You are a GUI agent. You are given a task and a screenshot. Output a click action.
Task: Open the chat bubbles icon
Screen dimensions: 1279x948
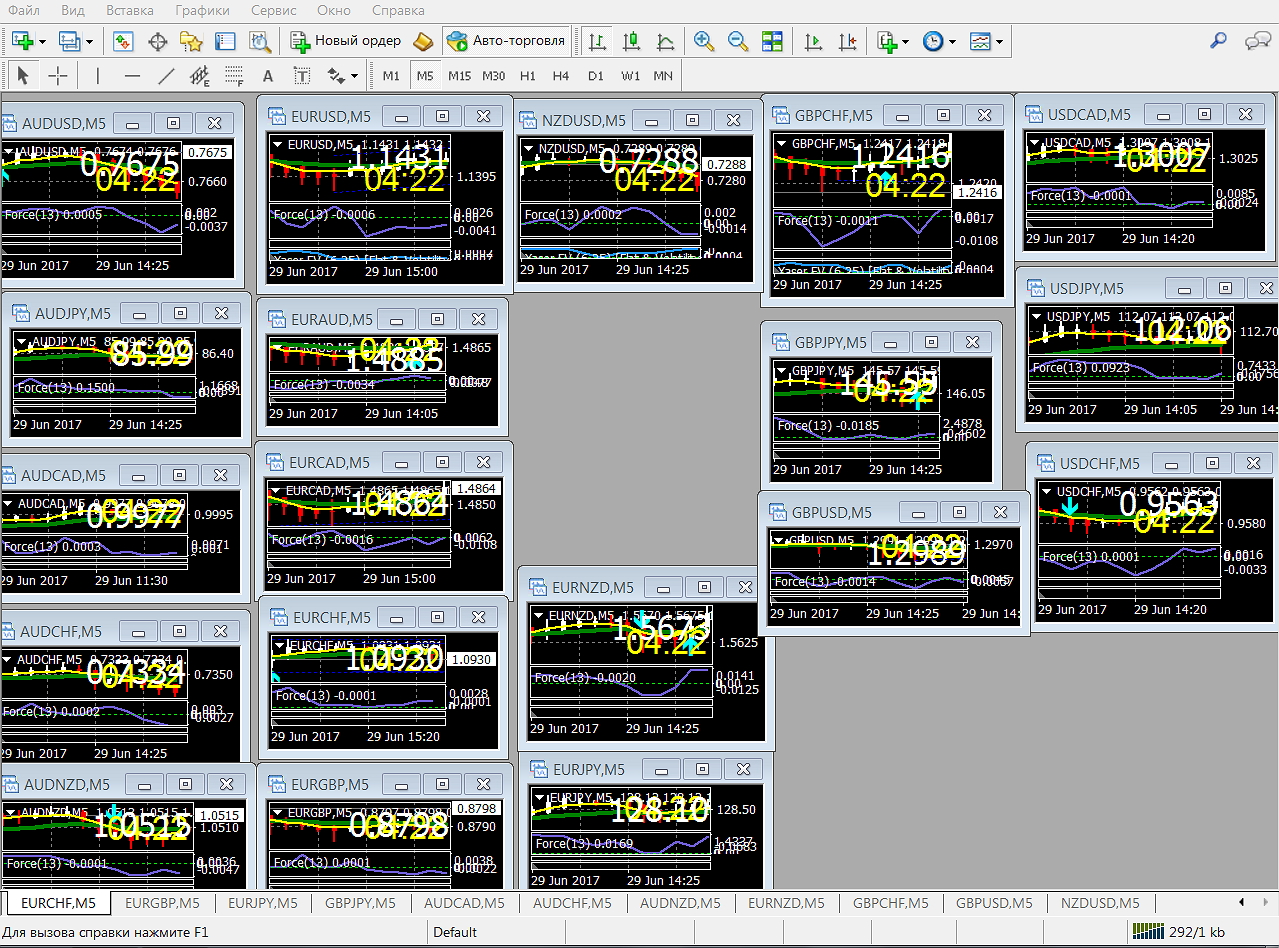[x=1257, y=41]
